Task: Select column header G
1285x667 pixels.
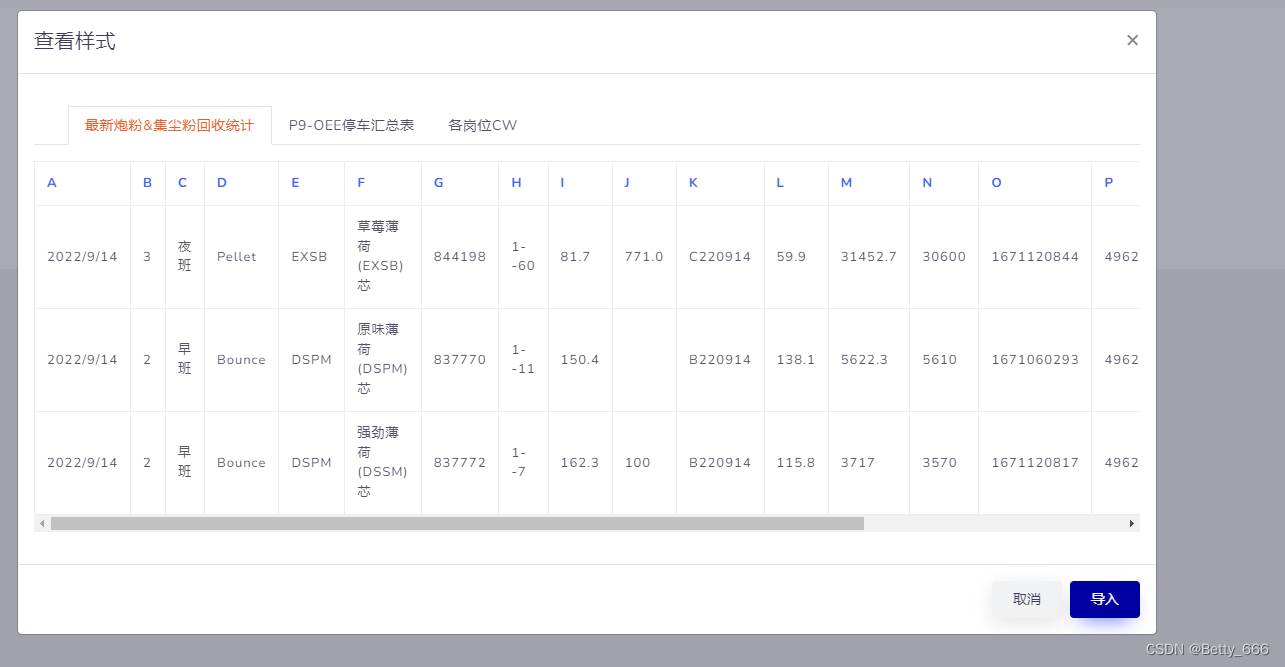Action: [x=438, y=183]
